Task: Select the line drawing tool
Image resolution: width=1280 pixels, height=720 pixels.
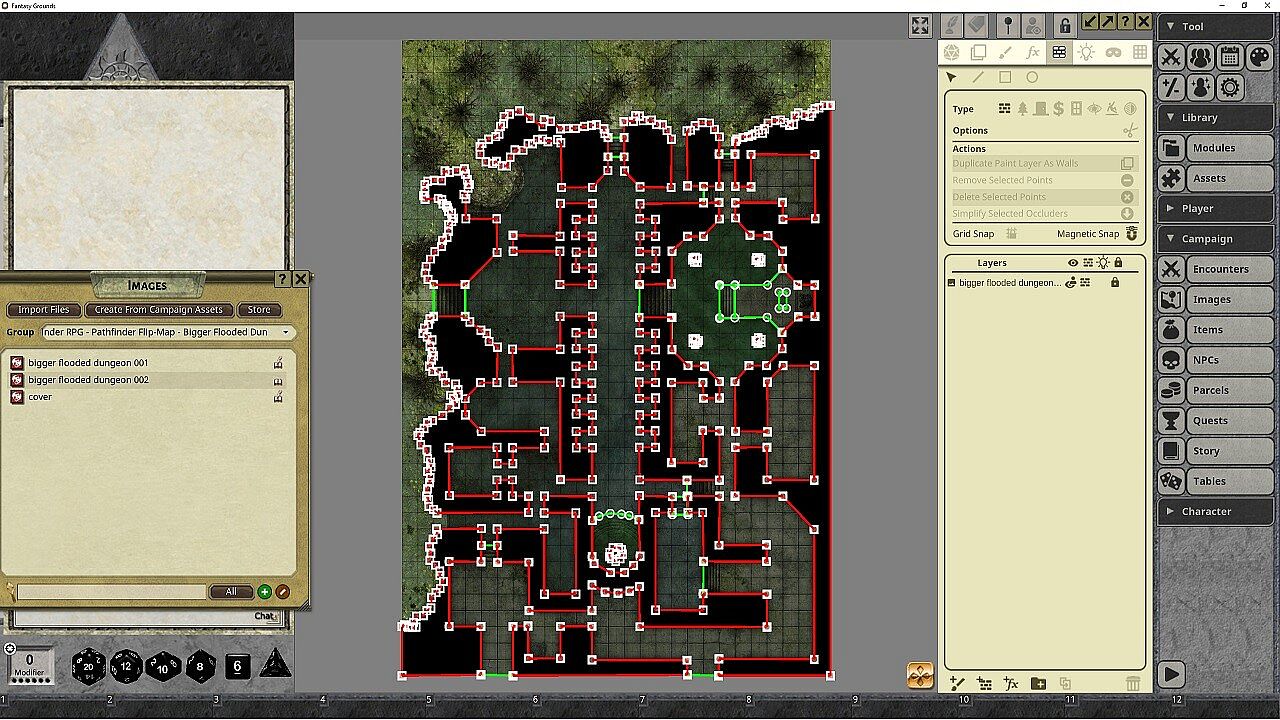Action: (978, 77)
